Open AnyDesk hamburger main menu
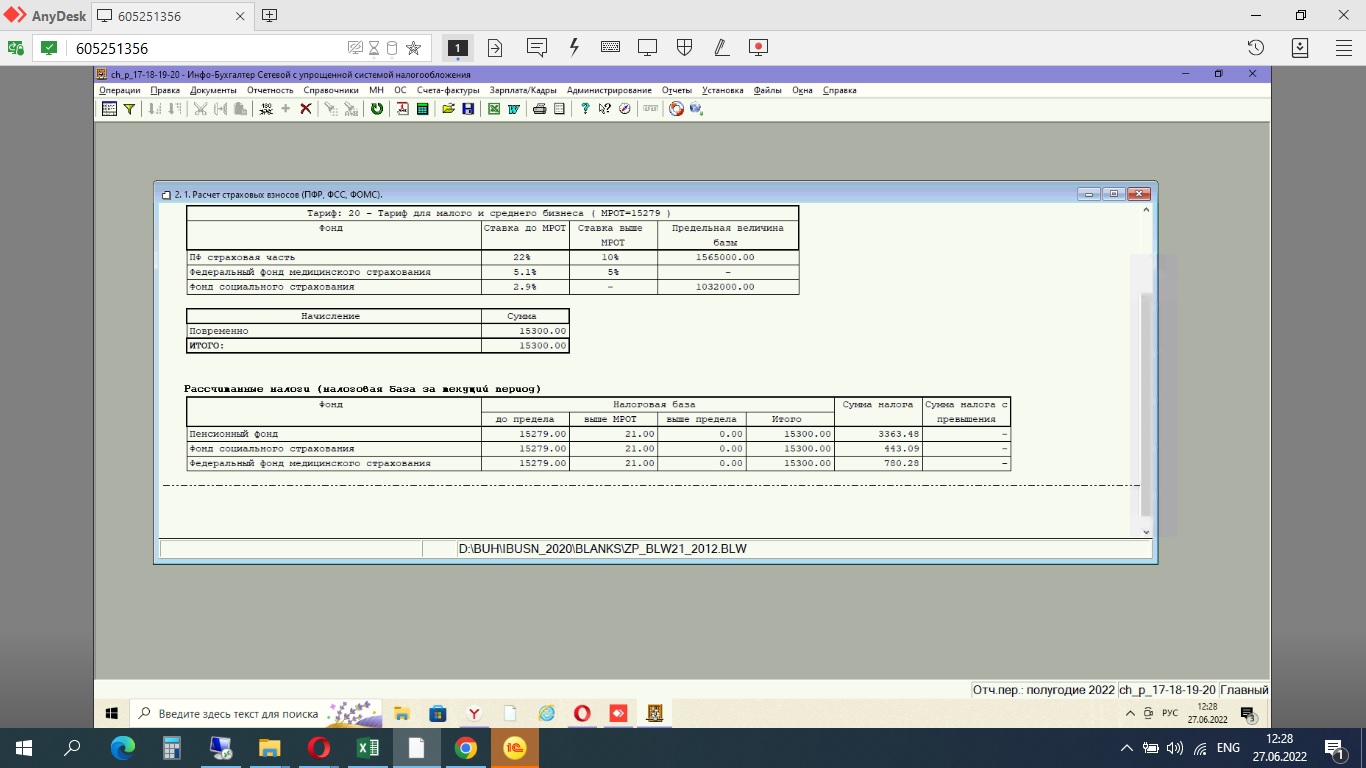The height and width of the screenshot is (768, 1366). [1344, 47]
